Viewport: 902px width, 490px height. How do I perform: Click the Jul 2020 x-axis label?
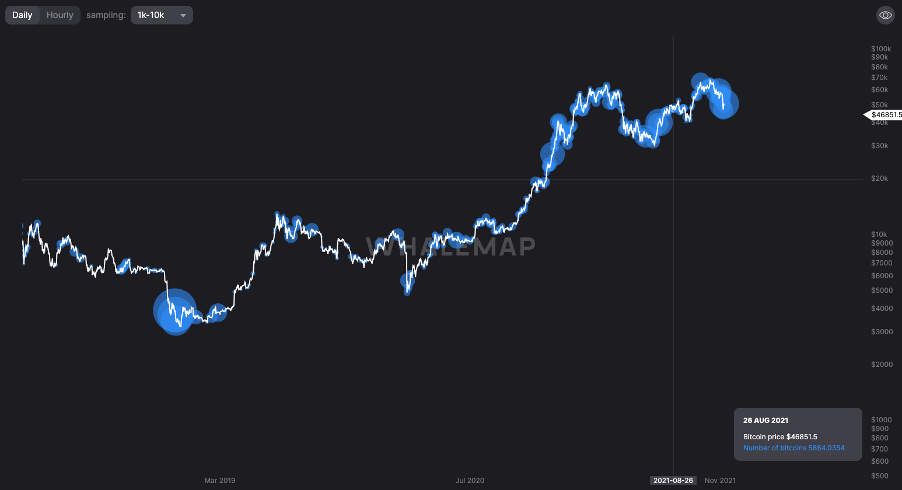click(x=470, y=481)
